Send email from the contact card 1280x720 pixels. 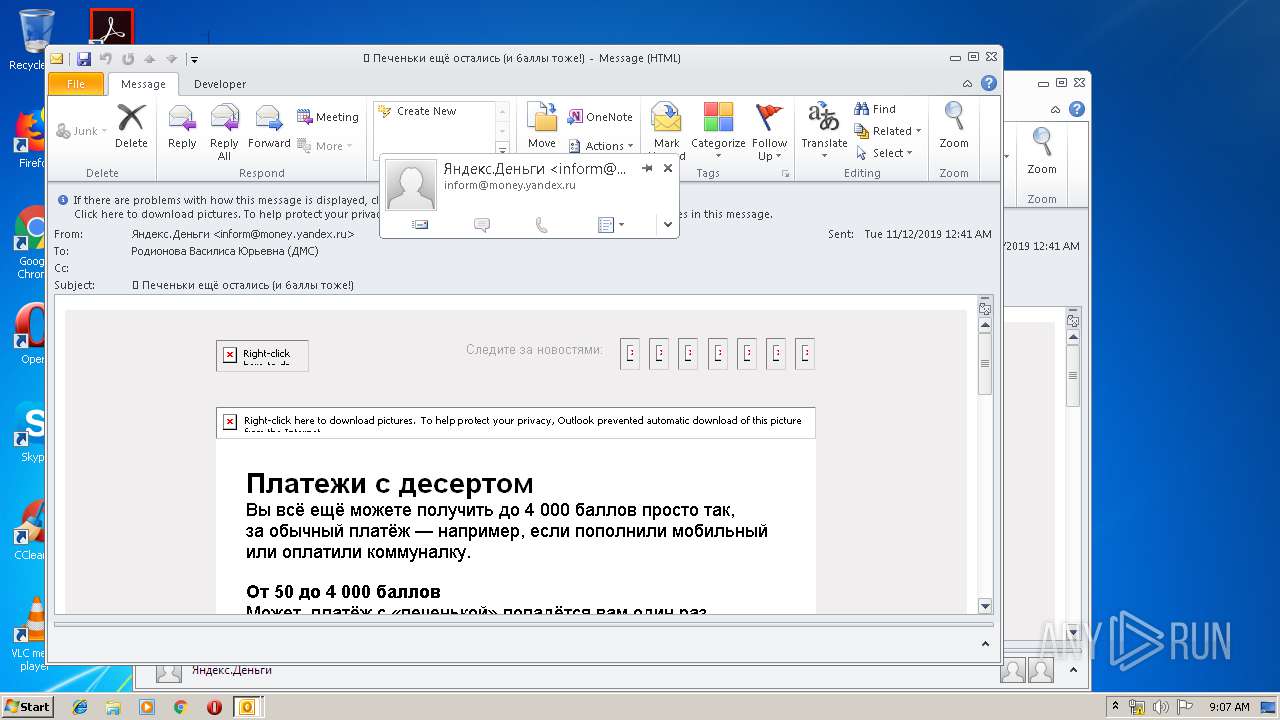point(420,225)
